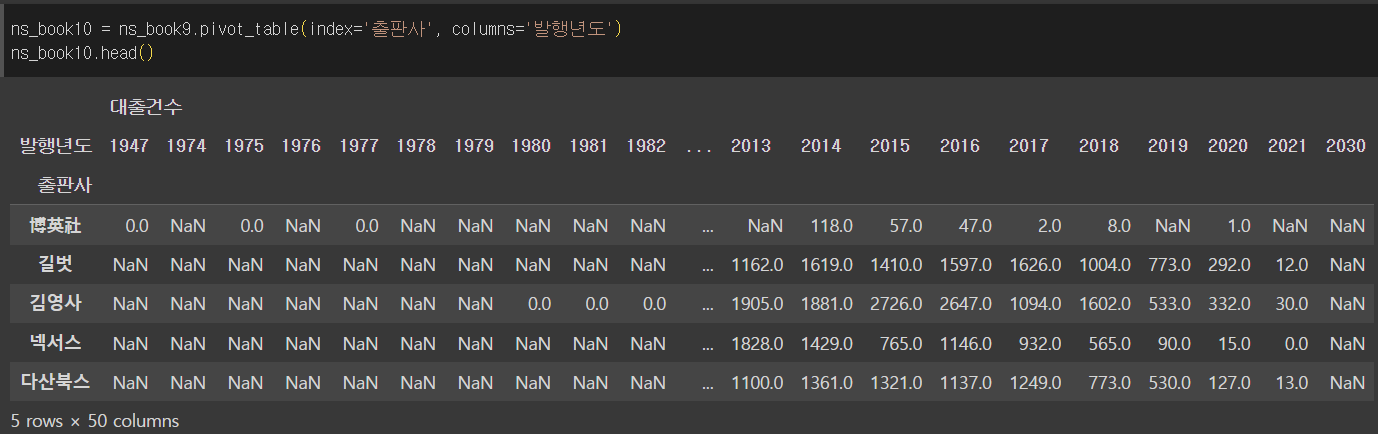Click the 1947 year column header
The image size is (1378, 434).
tap(129, 146)
